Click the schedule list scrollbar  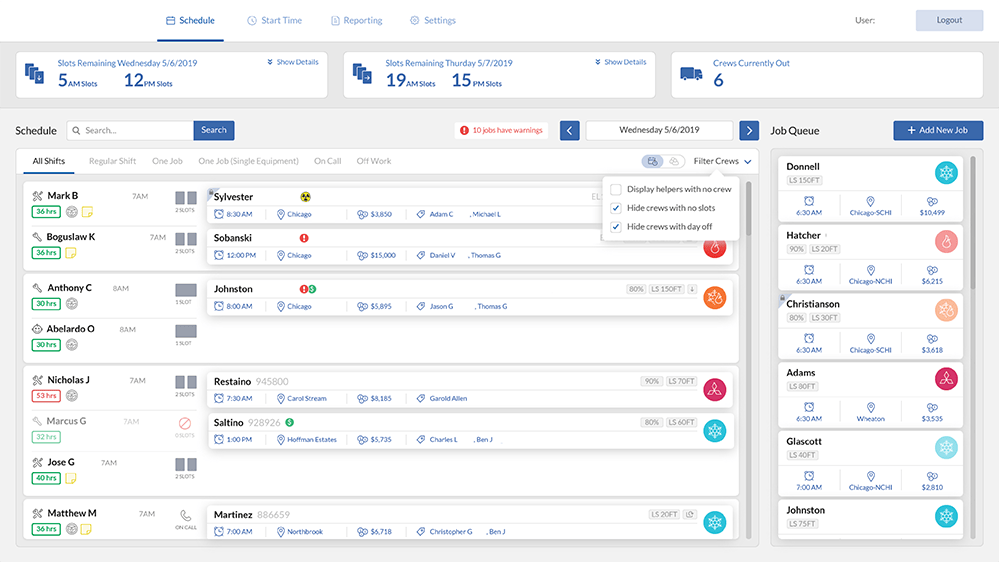749,209
